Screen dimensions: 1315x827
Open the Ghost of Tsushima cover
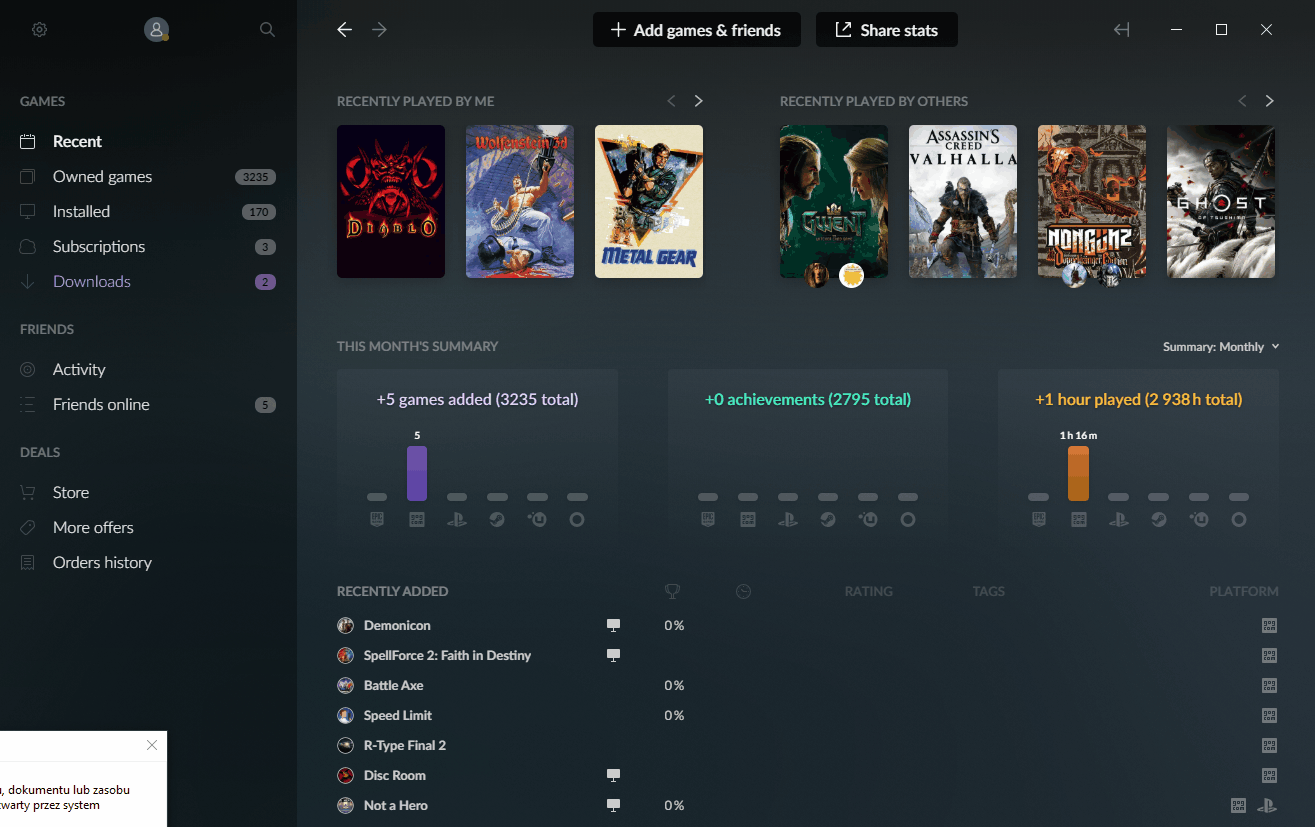pyautogui.click(x=1221, y=201)
